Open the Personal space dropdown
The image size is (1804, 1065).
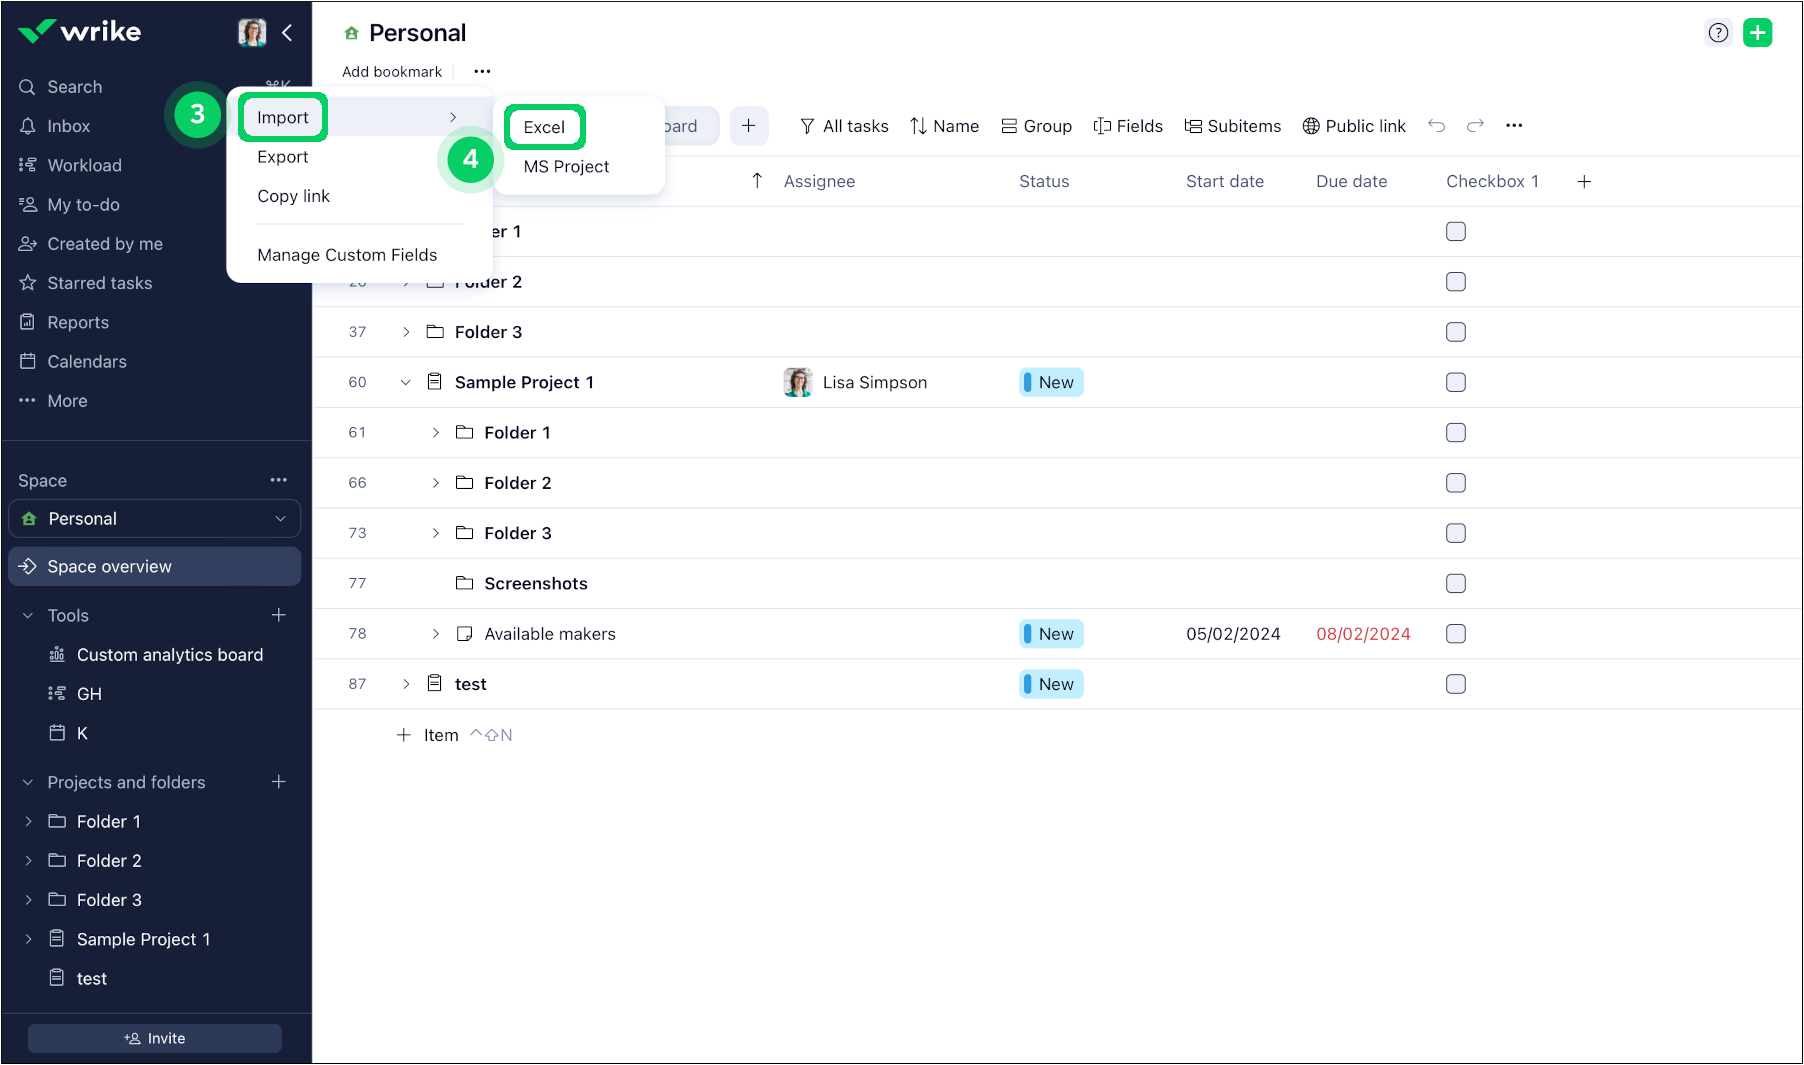pos(155,519)
